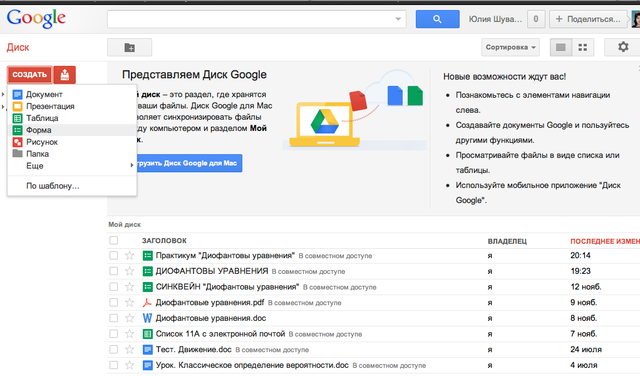The height and width of the screenshot is (376, 640).
Task: Click the blue search magnifier button
Action: pyautogui.click(x=437, y=19)
